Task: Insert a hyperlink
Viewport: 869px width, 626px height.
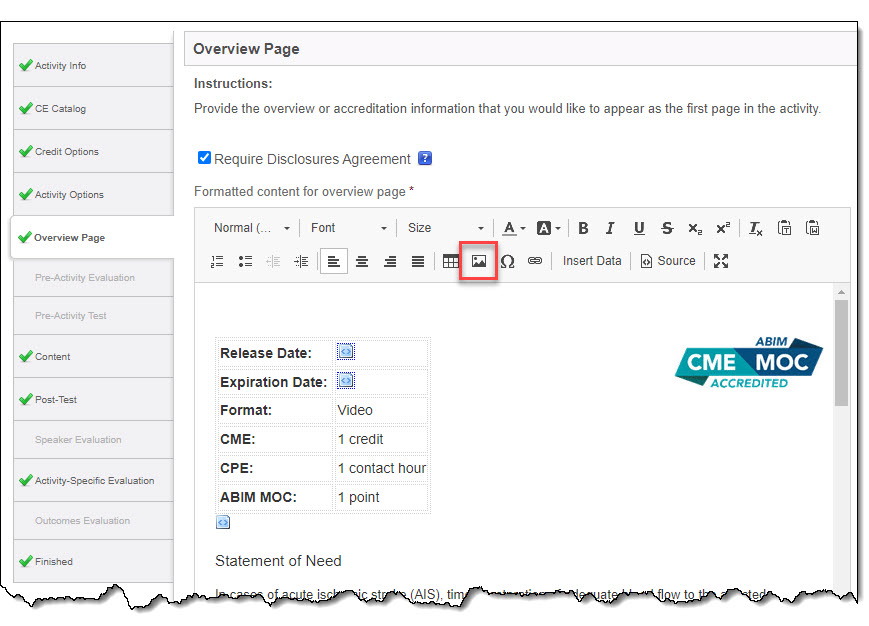Action: coord(535,261)
